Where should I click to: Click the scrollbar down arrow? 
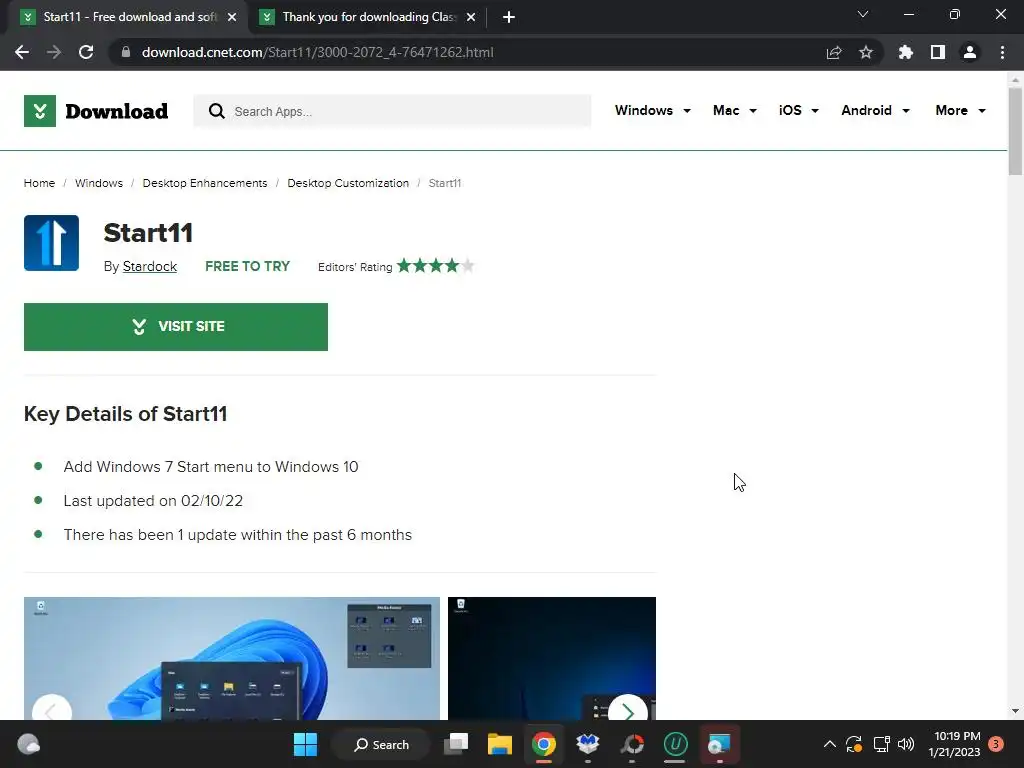click(x=1015, y=711)
